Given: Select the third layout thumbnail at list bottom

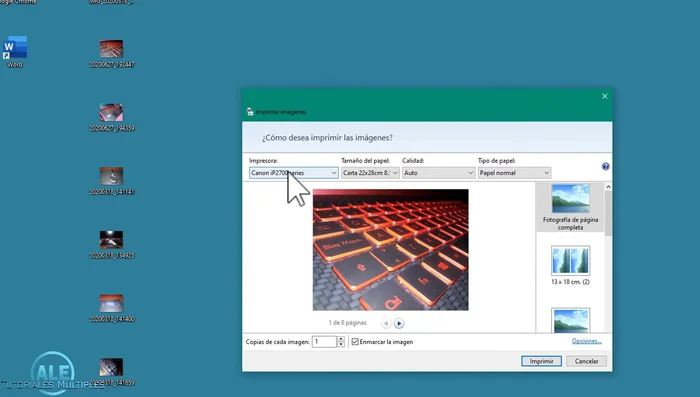Looking at the screenshot, I should coord(570,320).
